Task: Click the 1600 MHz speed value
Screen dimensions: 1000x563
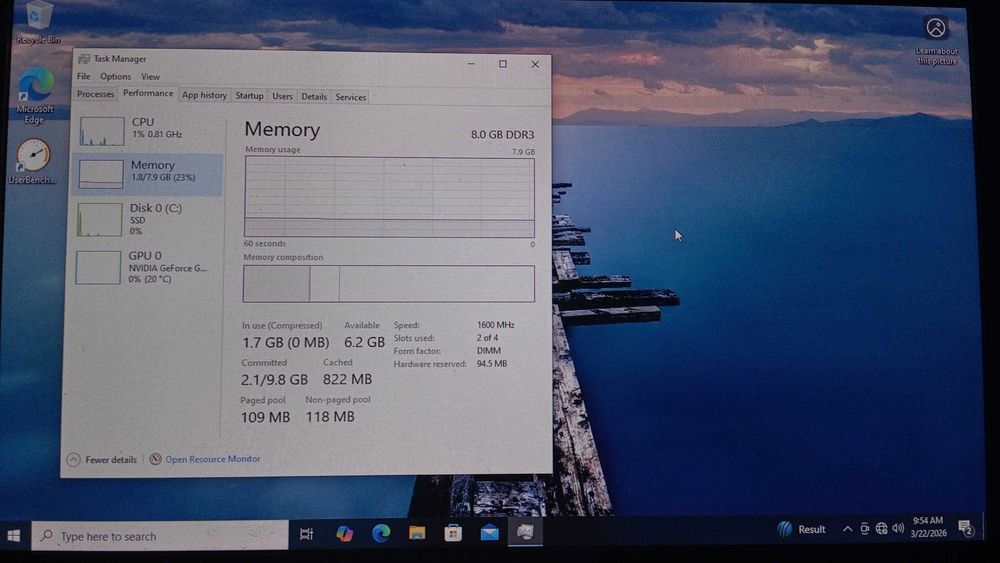Action: pos(496,325)
